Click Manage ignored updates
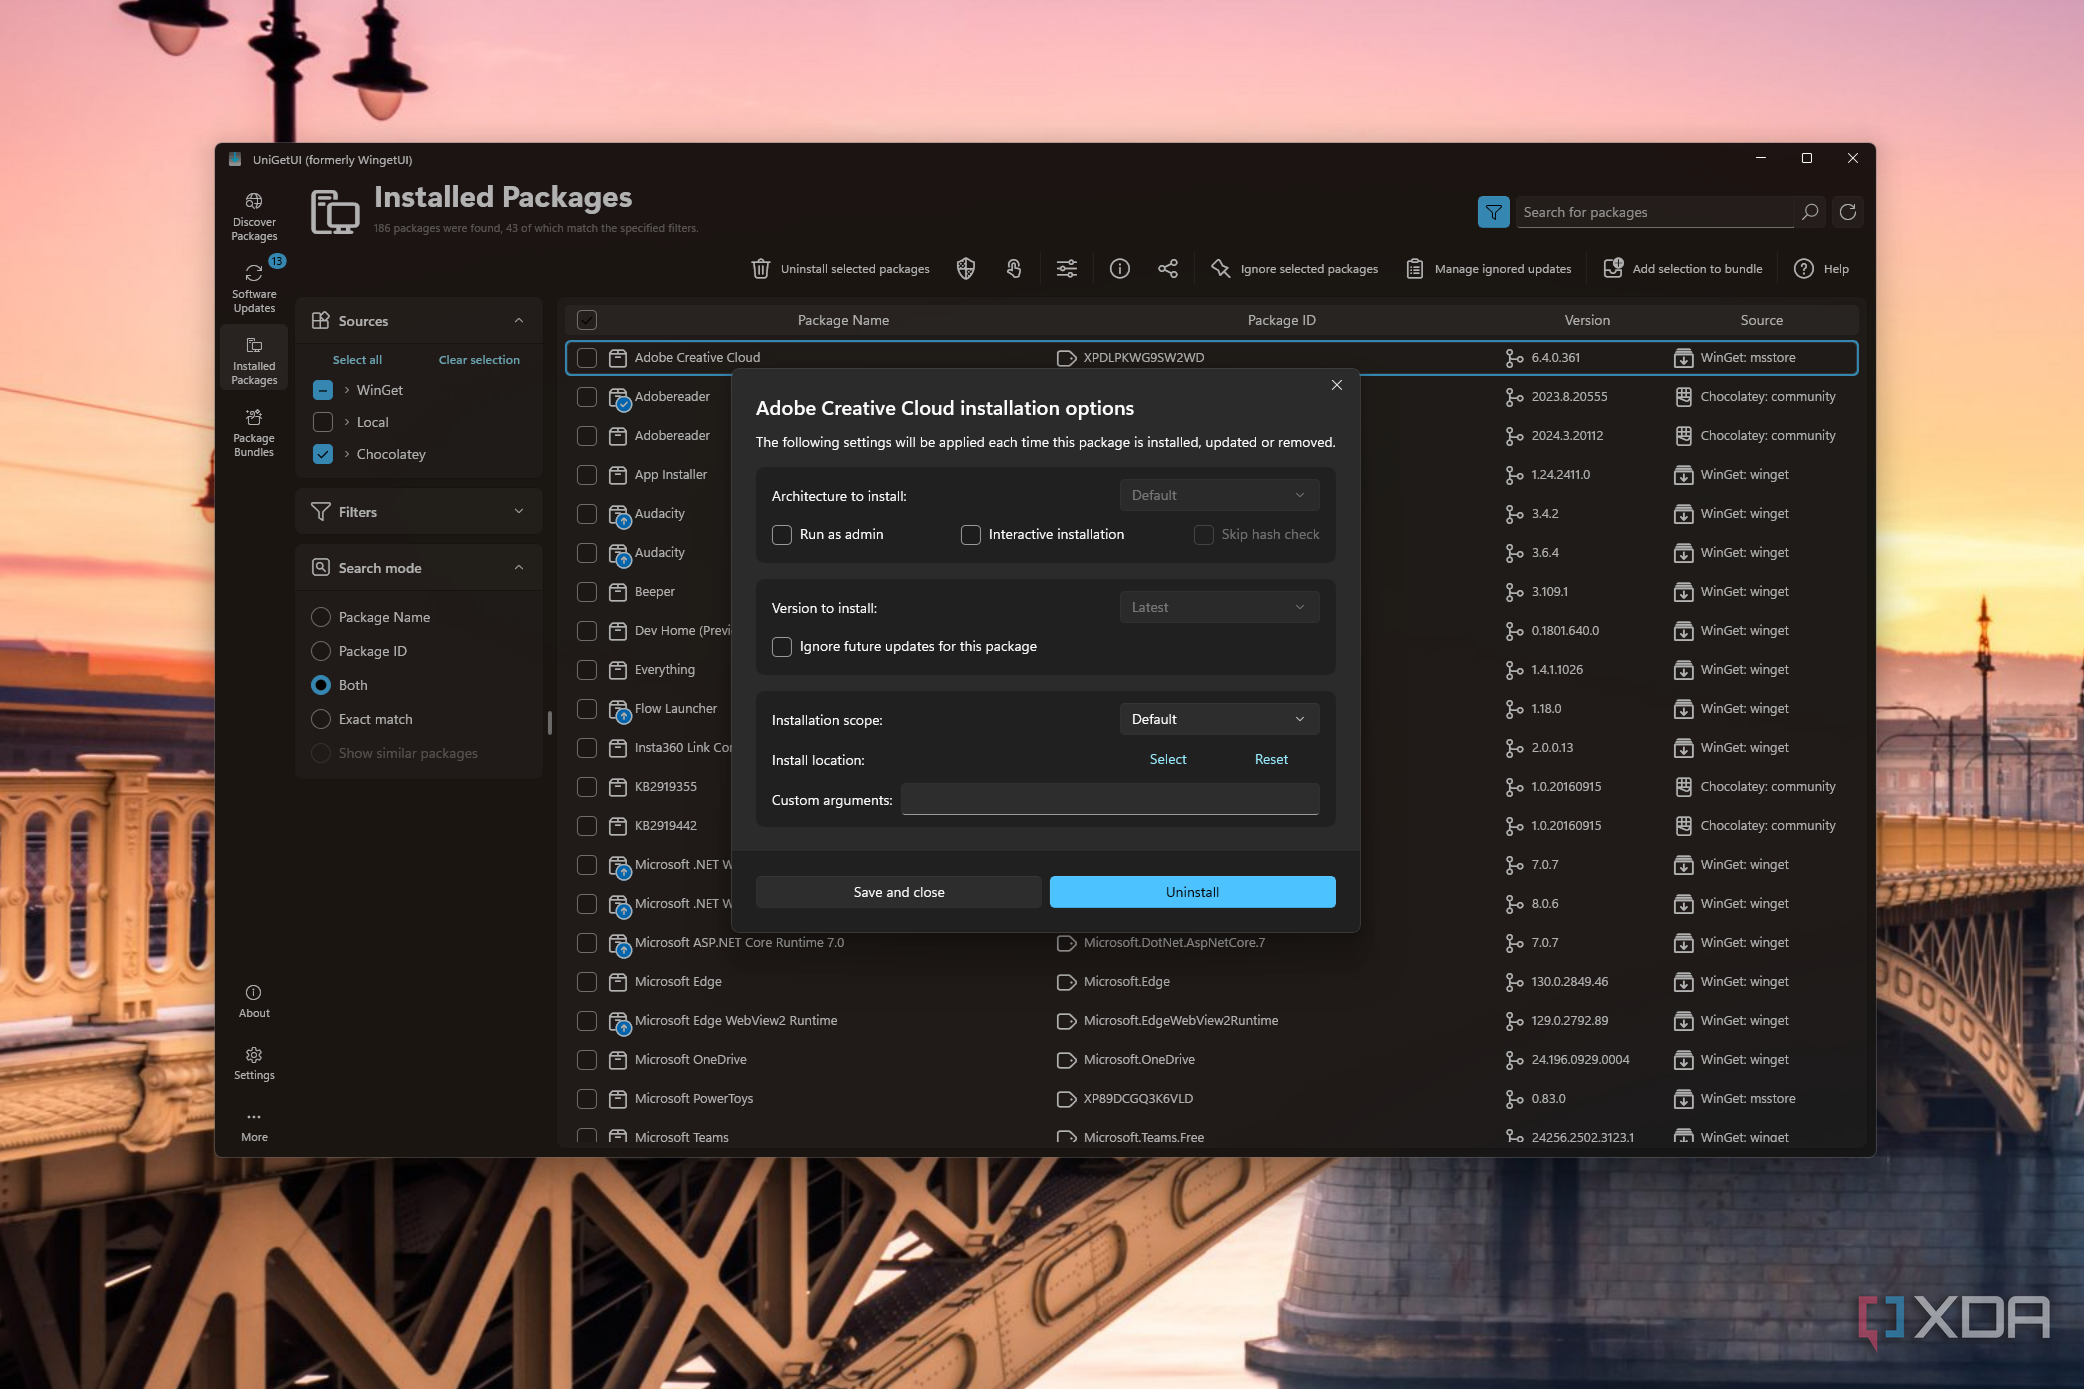 (1489, 268)
